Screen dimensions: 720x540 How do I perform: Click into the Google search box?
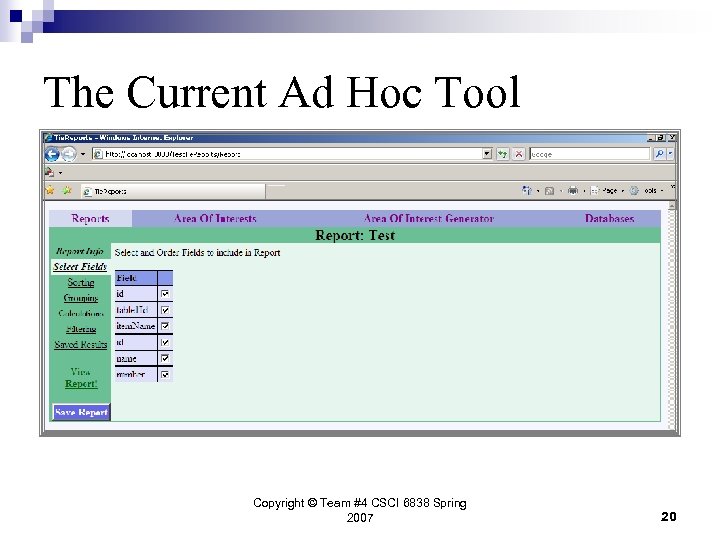(x=590, y=154)
